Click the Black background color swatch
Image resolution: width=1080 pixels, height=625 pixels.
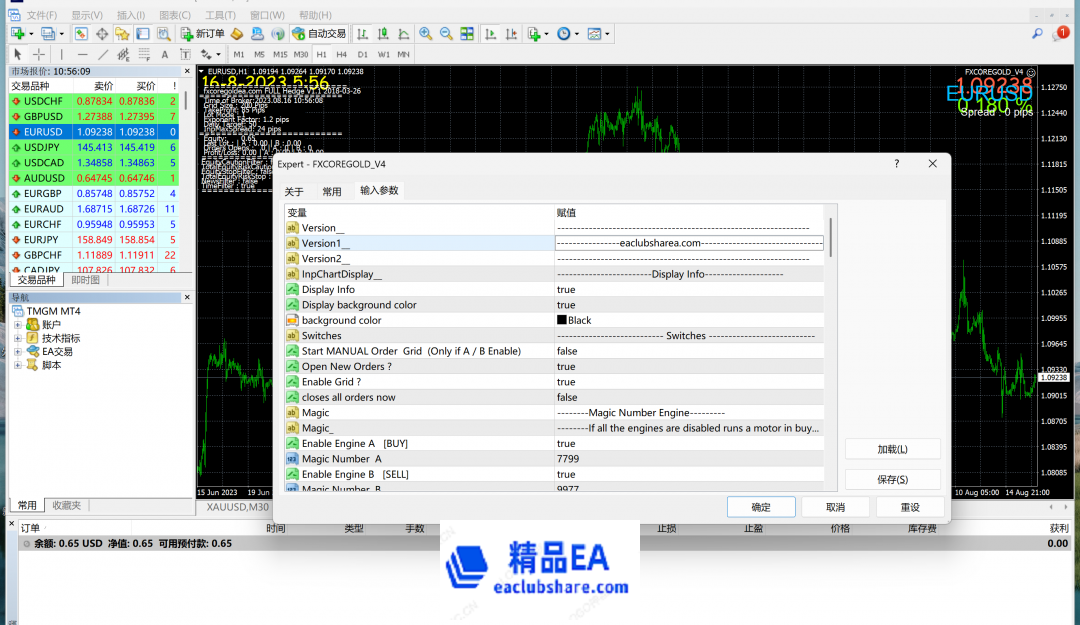pos(562,320)
